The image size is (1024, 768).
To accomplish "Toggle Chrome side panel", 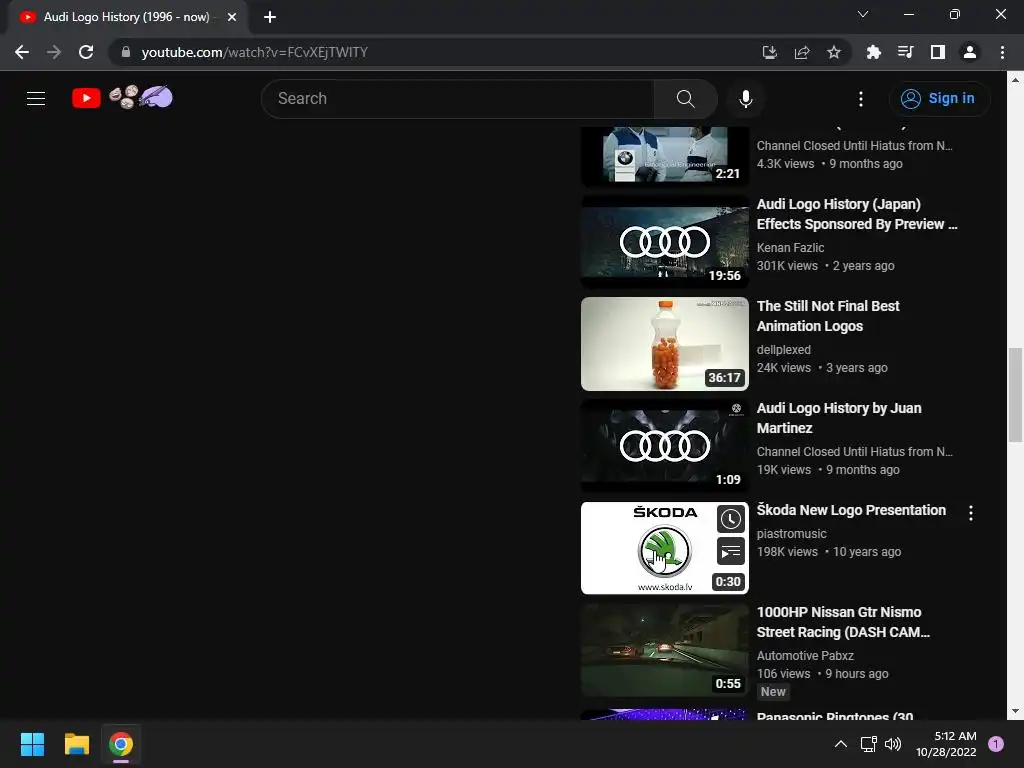I will pos(938,52).
